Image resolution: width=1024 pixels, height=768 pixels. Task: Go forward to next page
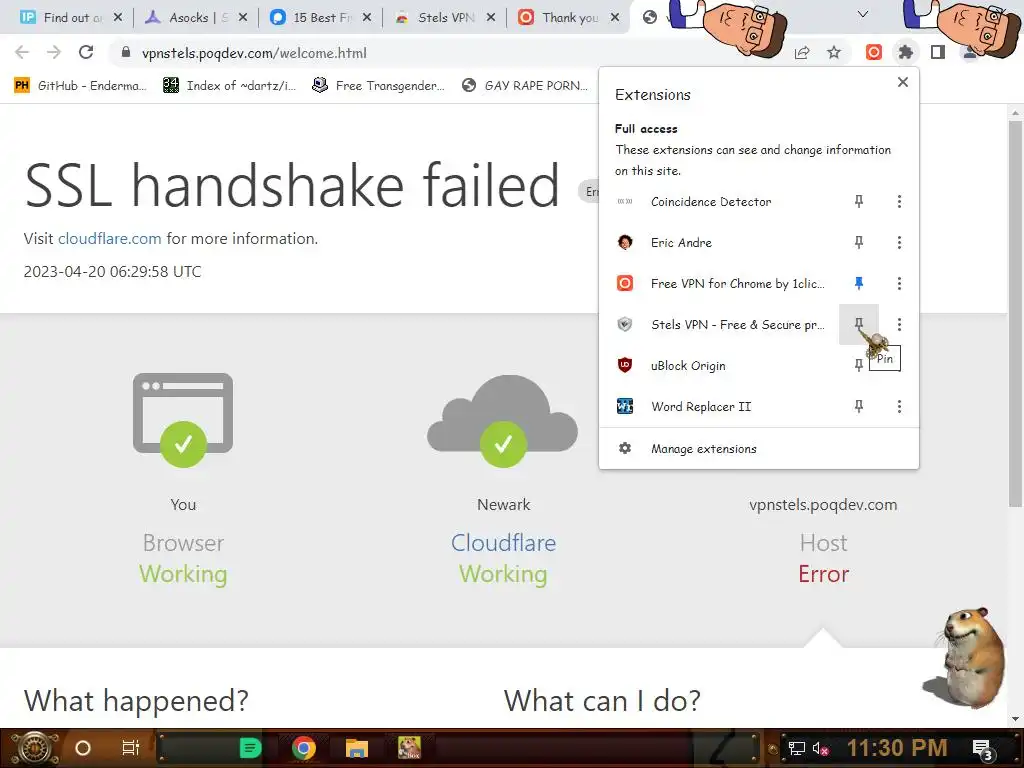(x=54, y=52)
